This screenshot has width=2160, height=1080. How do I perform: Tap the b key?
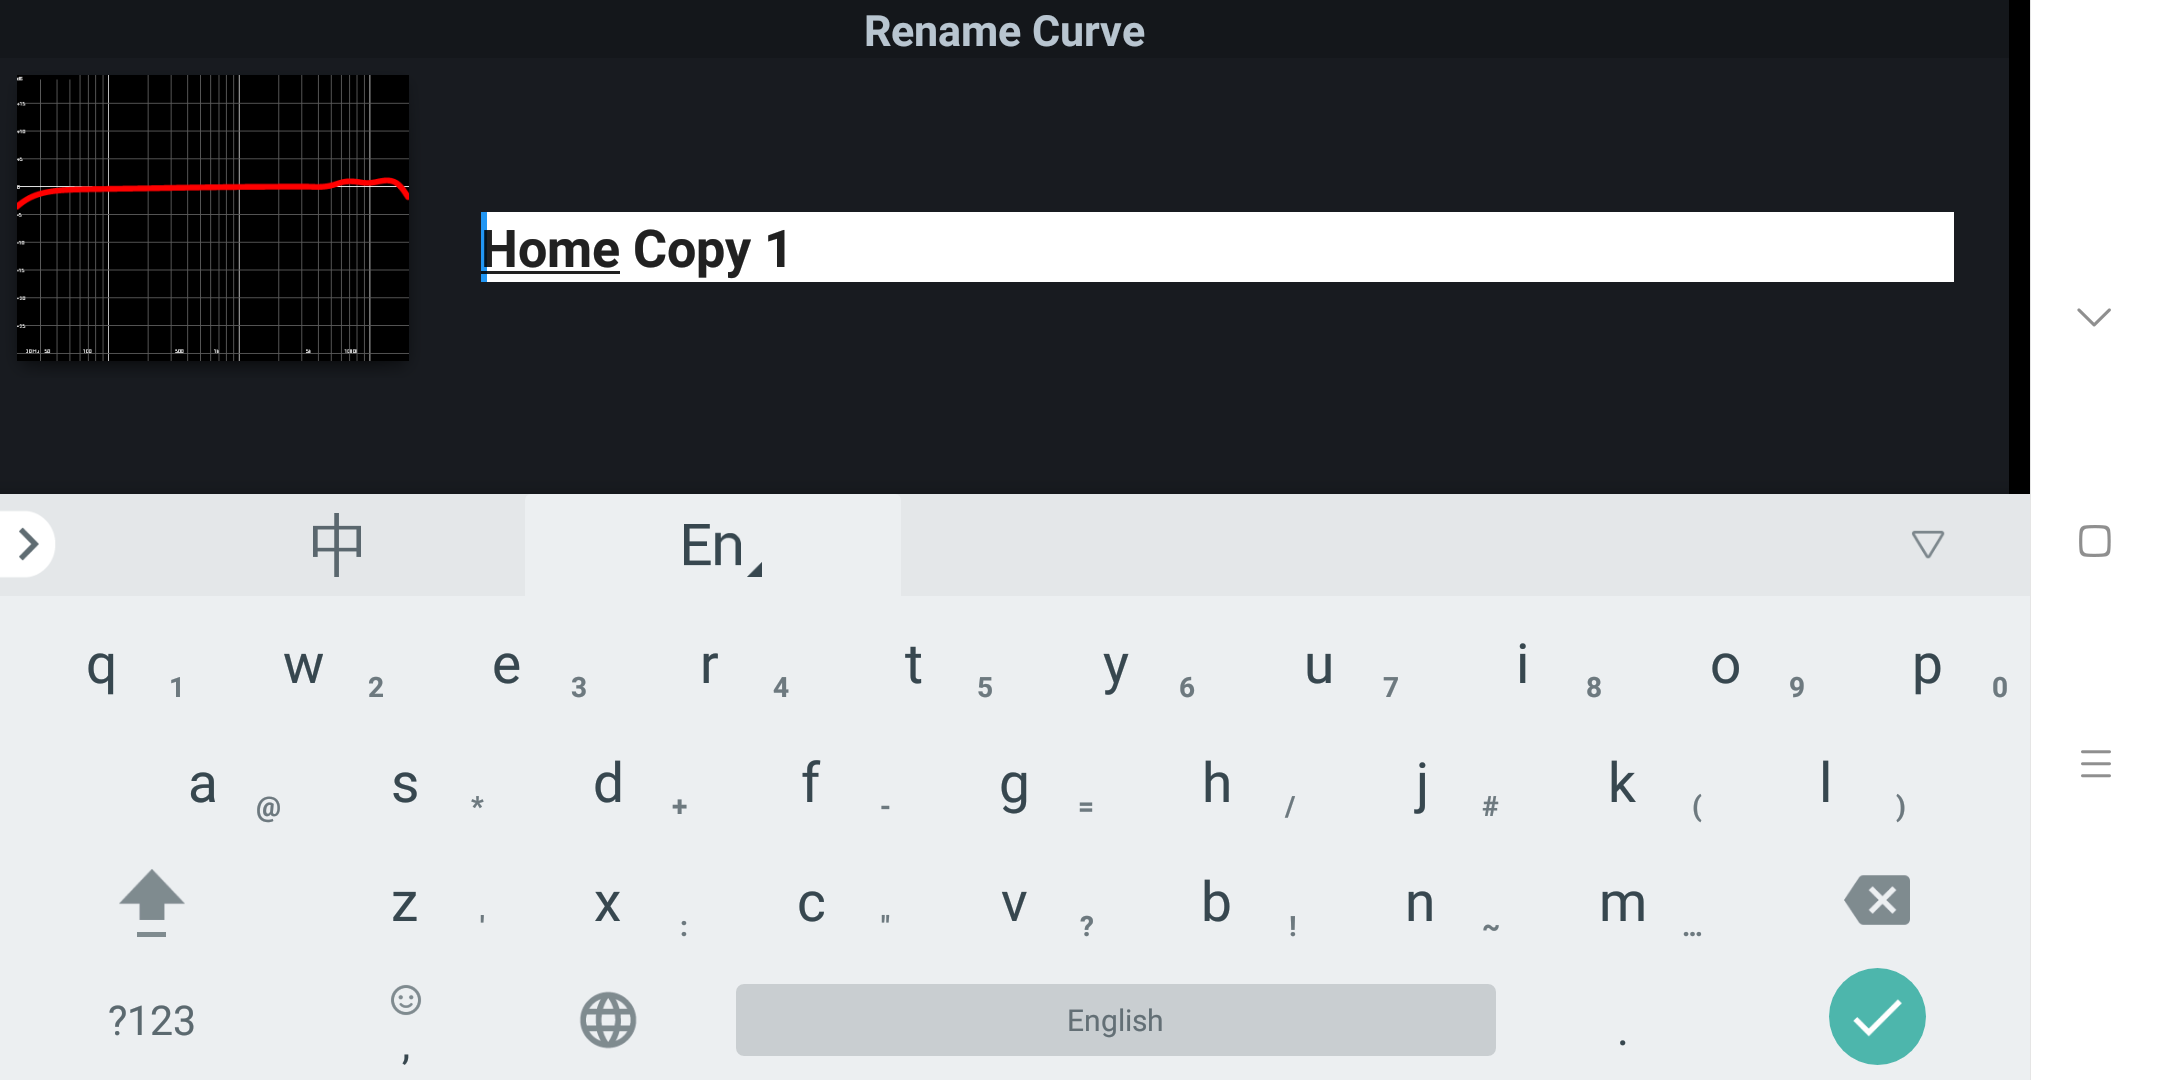point(1217,902)
